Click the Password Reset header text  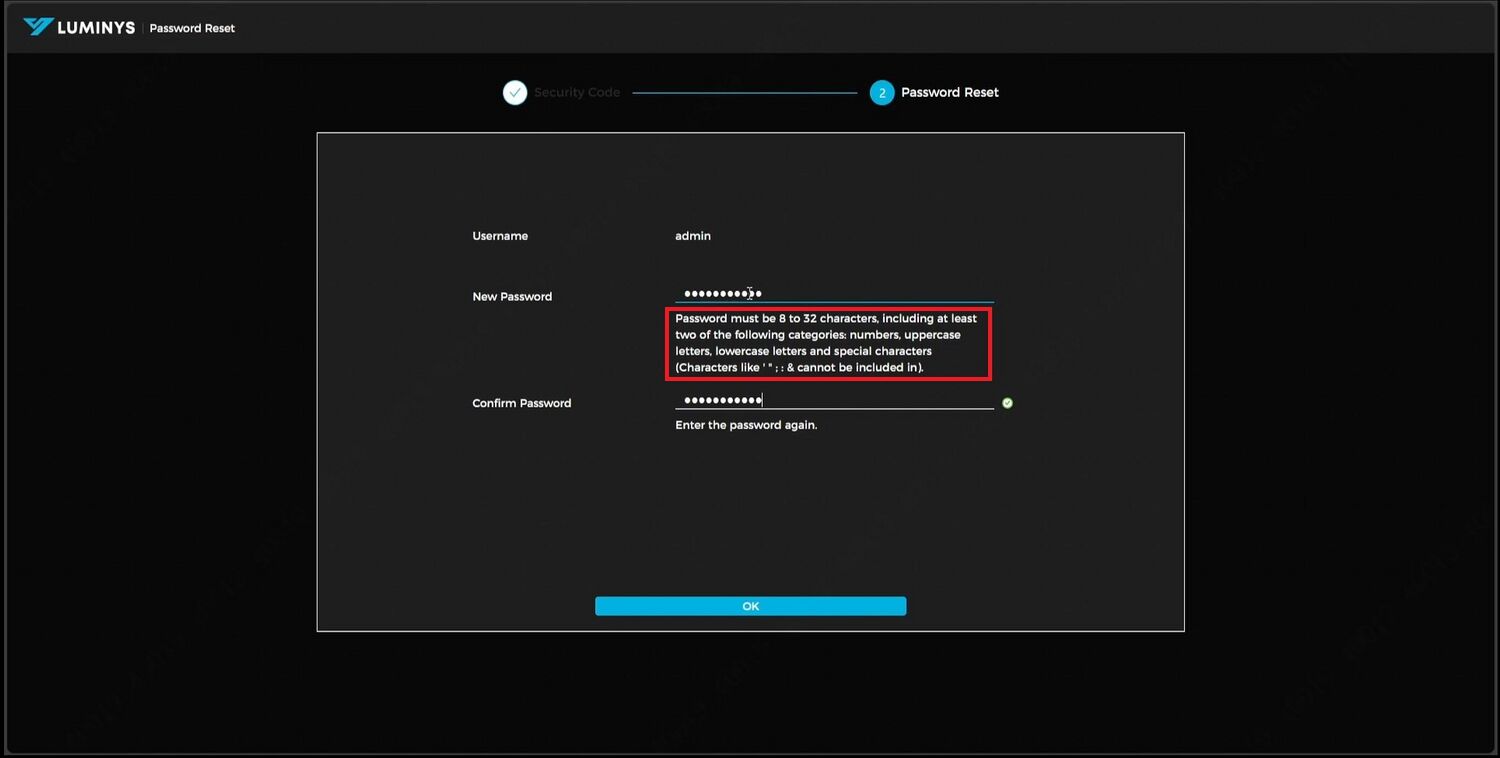(x=191, y=27)
